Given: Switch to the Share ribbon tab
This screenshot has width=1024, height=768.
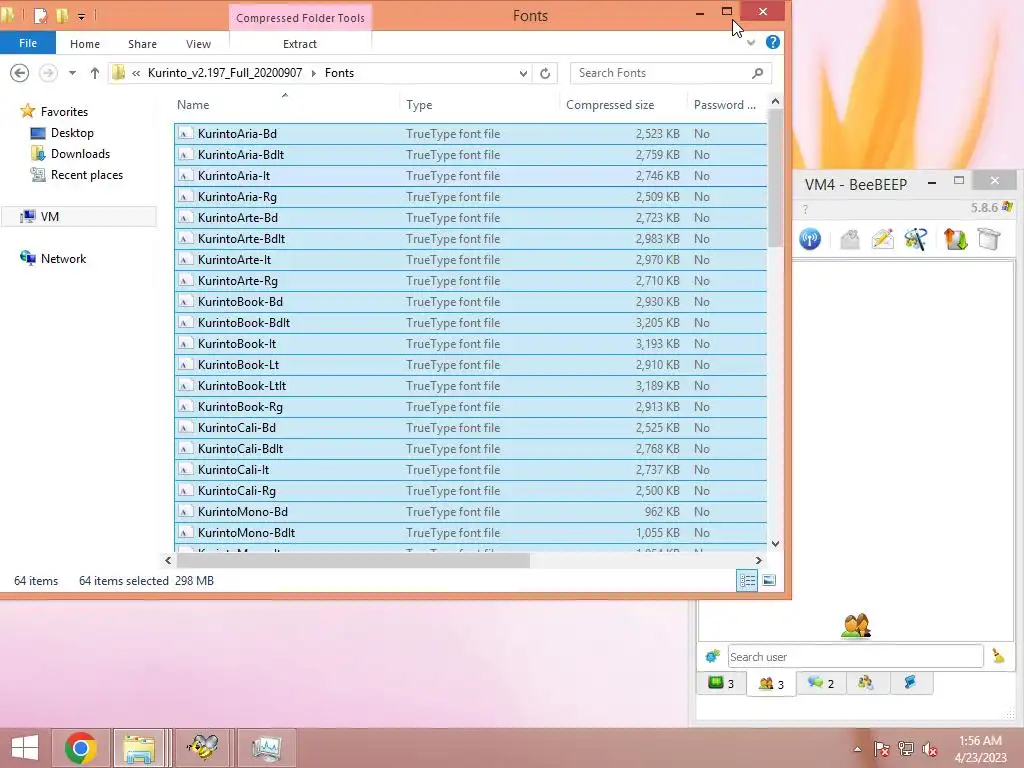Looking at the screenshot, I should click(x=142, y=44).
